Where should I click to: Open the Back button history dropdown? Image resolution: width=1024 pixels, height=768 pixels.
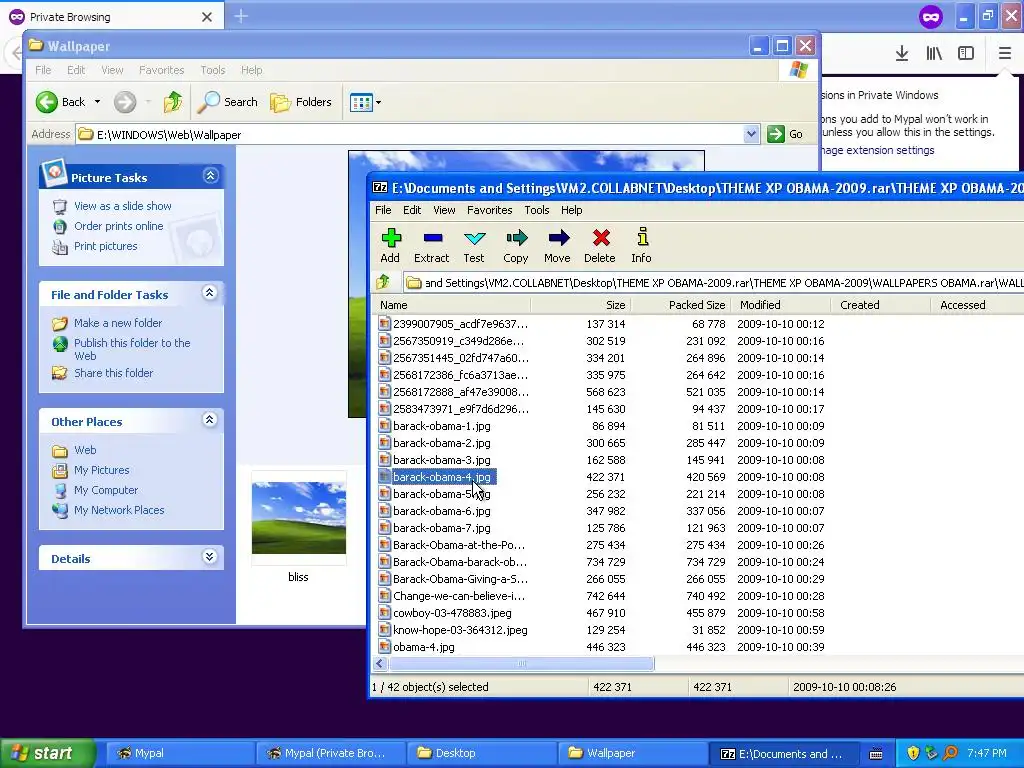[97, 102]
